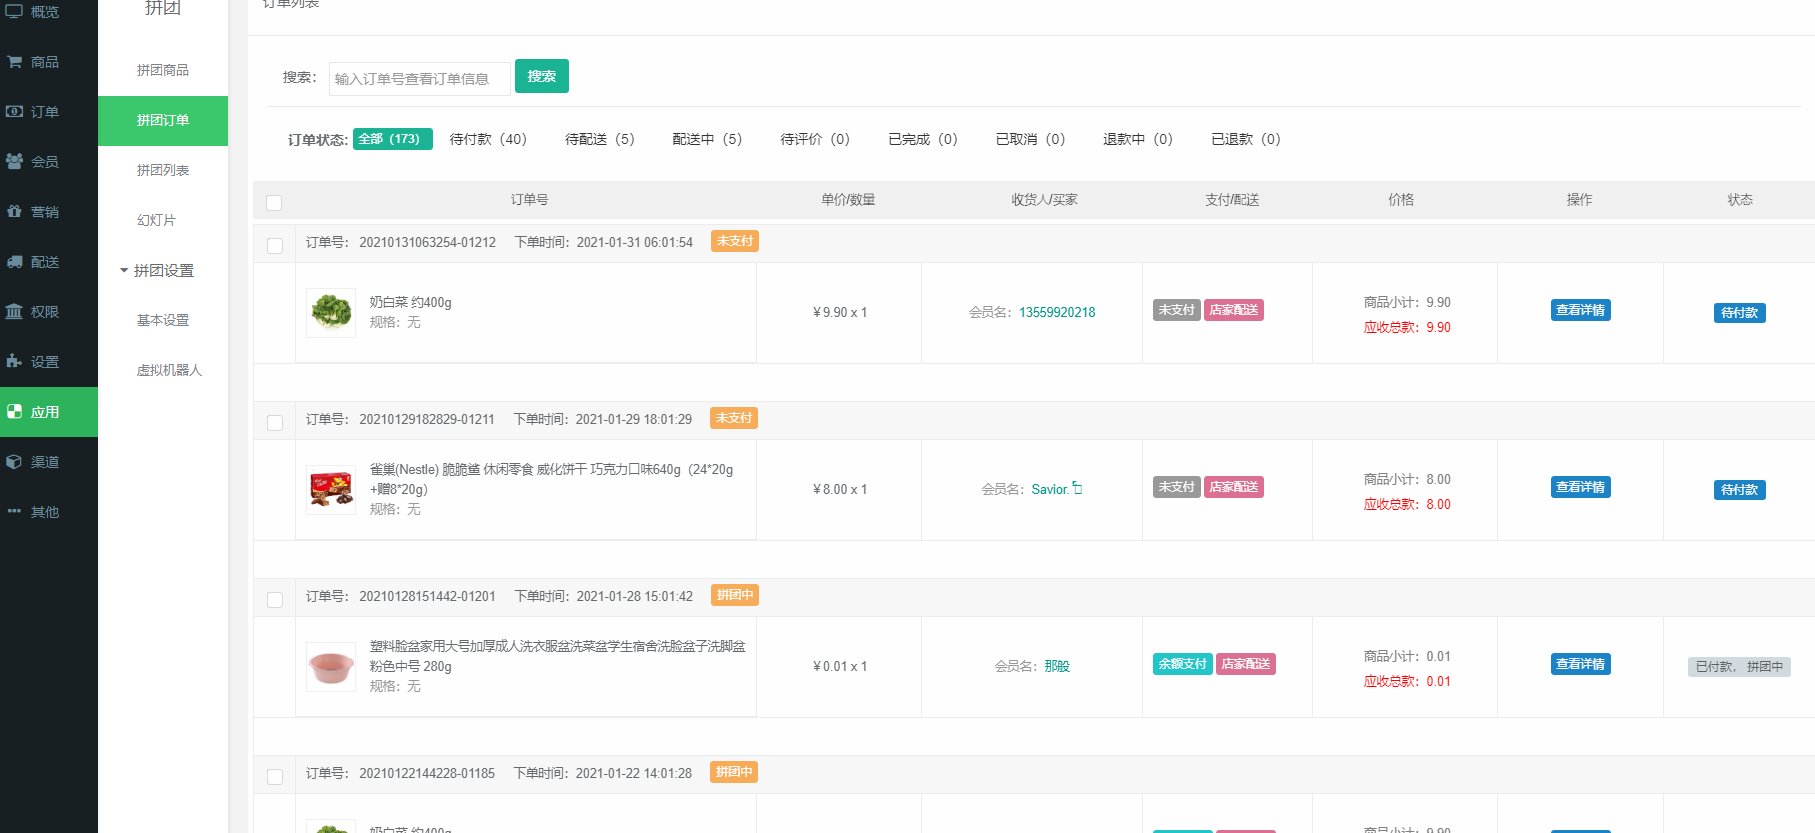Open 基本设置 under 拼团设置
Image resolution: width=1815 pixels, height=833 pixels.
click(x=163, y=320)
